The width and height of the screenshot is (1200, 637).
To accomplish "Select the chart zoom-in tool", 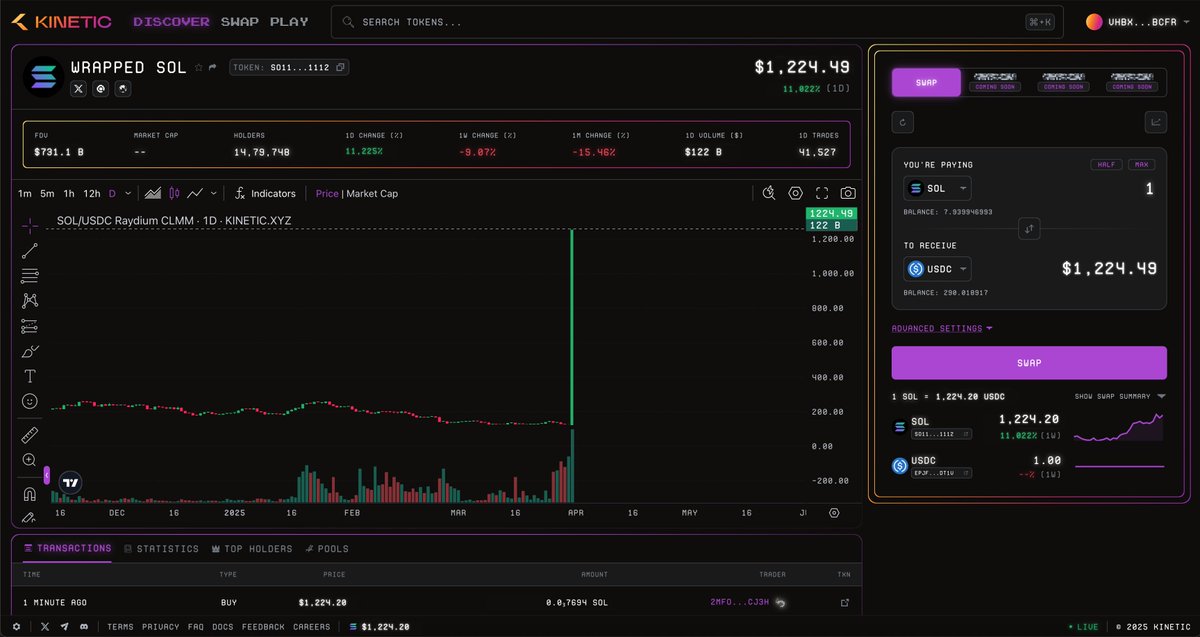I will pyautogui.click(x=30, y=460).
